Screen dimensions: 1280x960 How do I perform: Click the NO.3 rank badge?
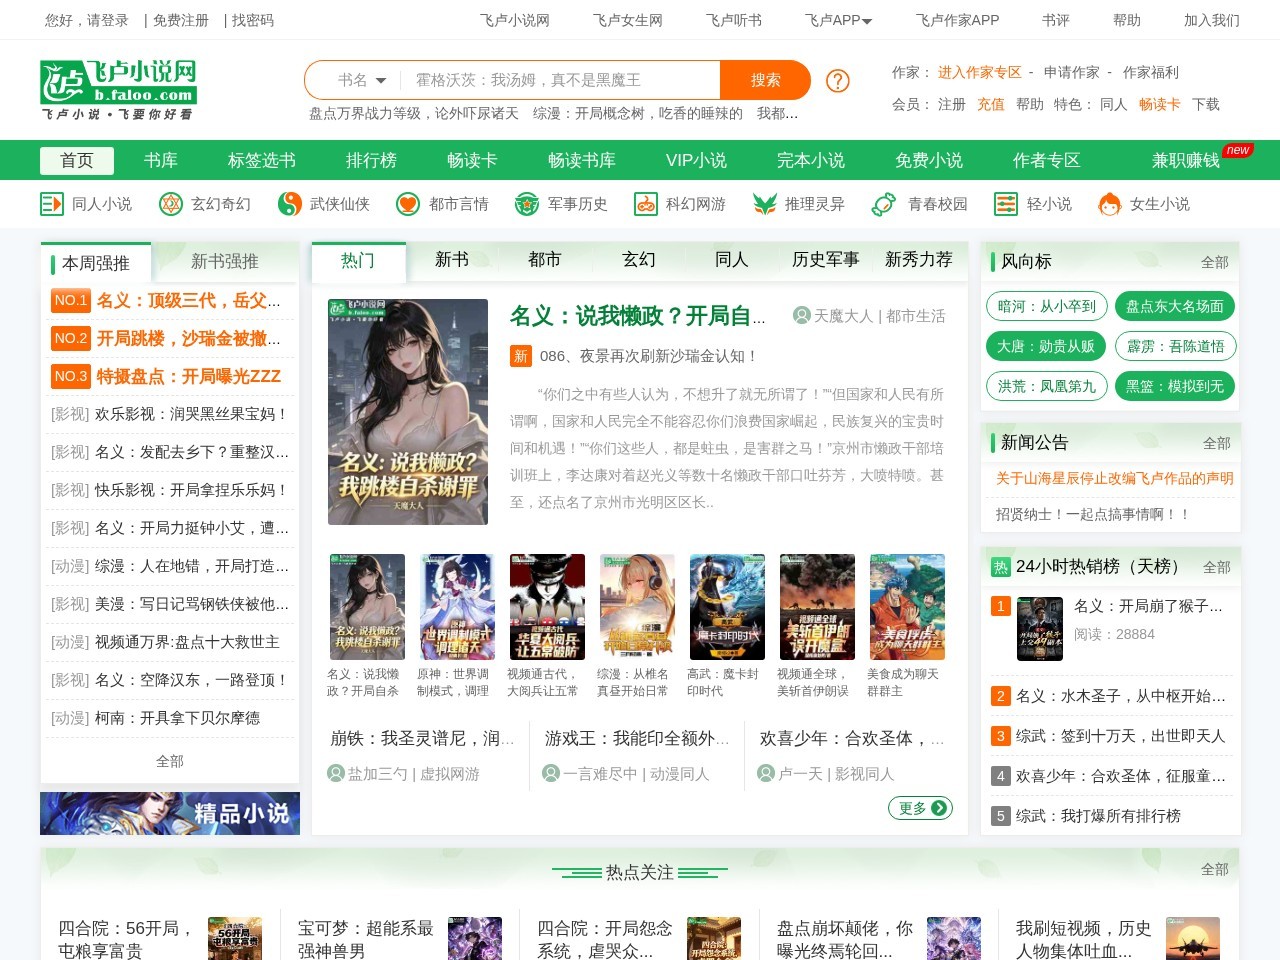pos(71,376)
